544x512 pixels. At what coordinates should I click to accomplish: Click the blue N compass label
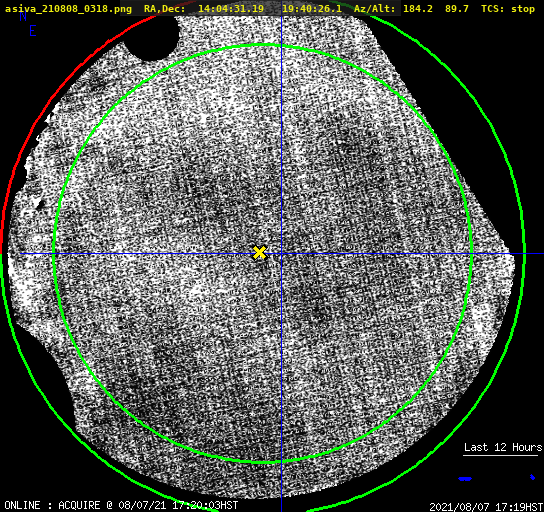(23, 16)
